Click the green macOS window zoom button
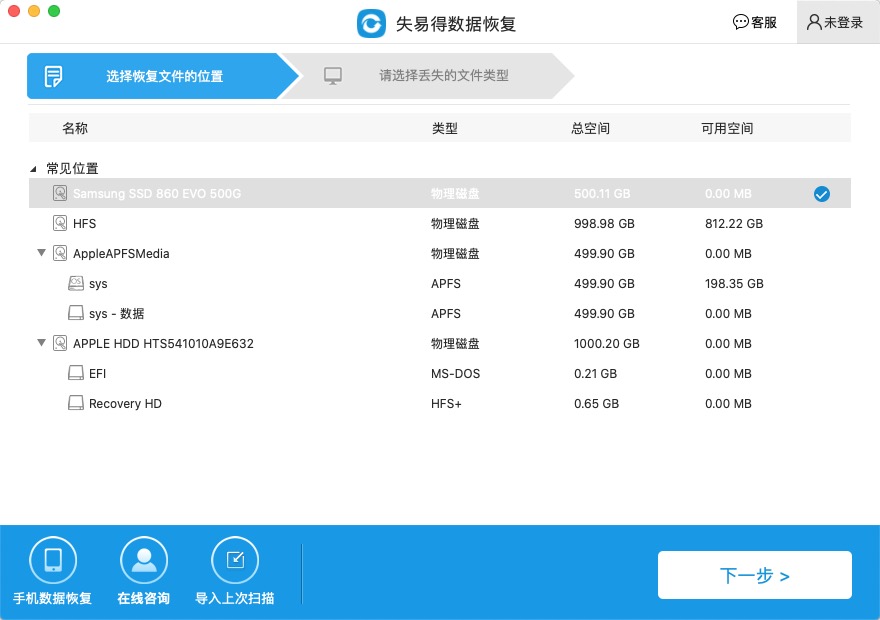 click(54, 11)
